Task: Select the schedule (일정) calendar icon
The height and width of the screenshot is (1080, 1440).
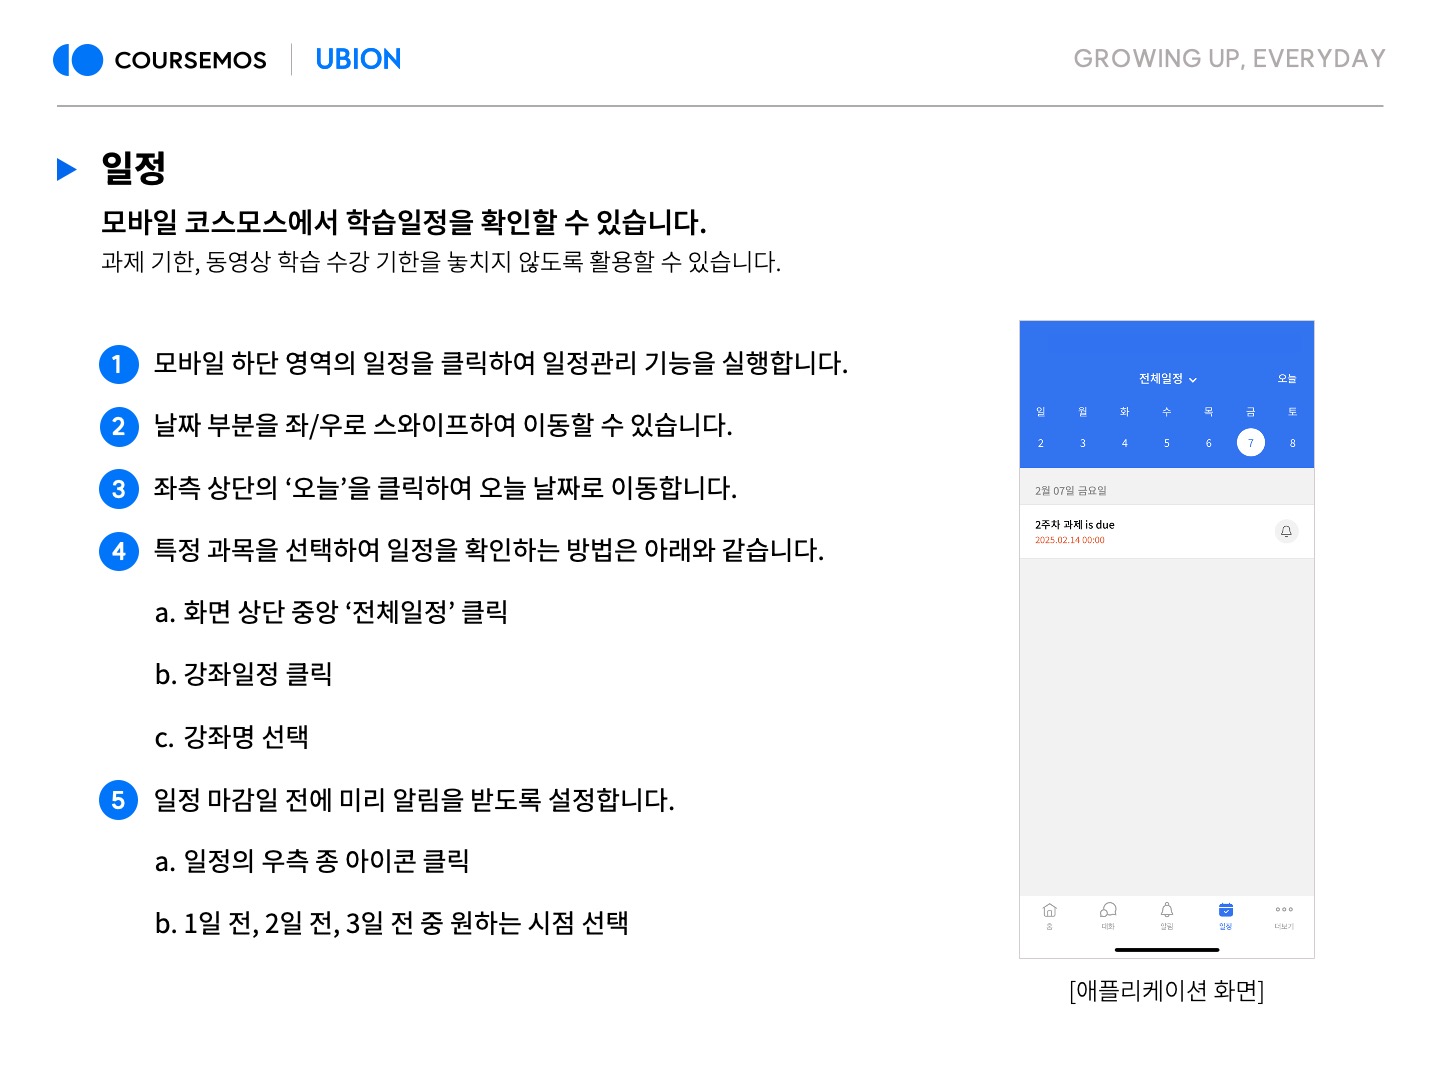Action: (x=1226, y=913)
